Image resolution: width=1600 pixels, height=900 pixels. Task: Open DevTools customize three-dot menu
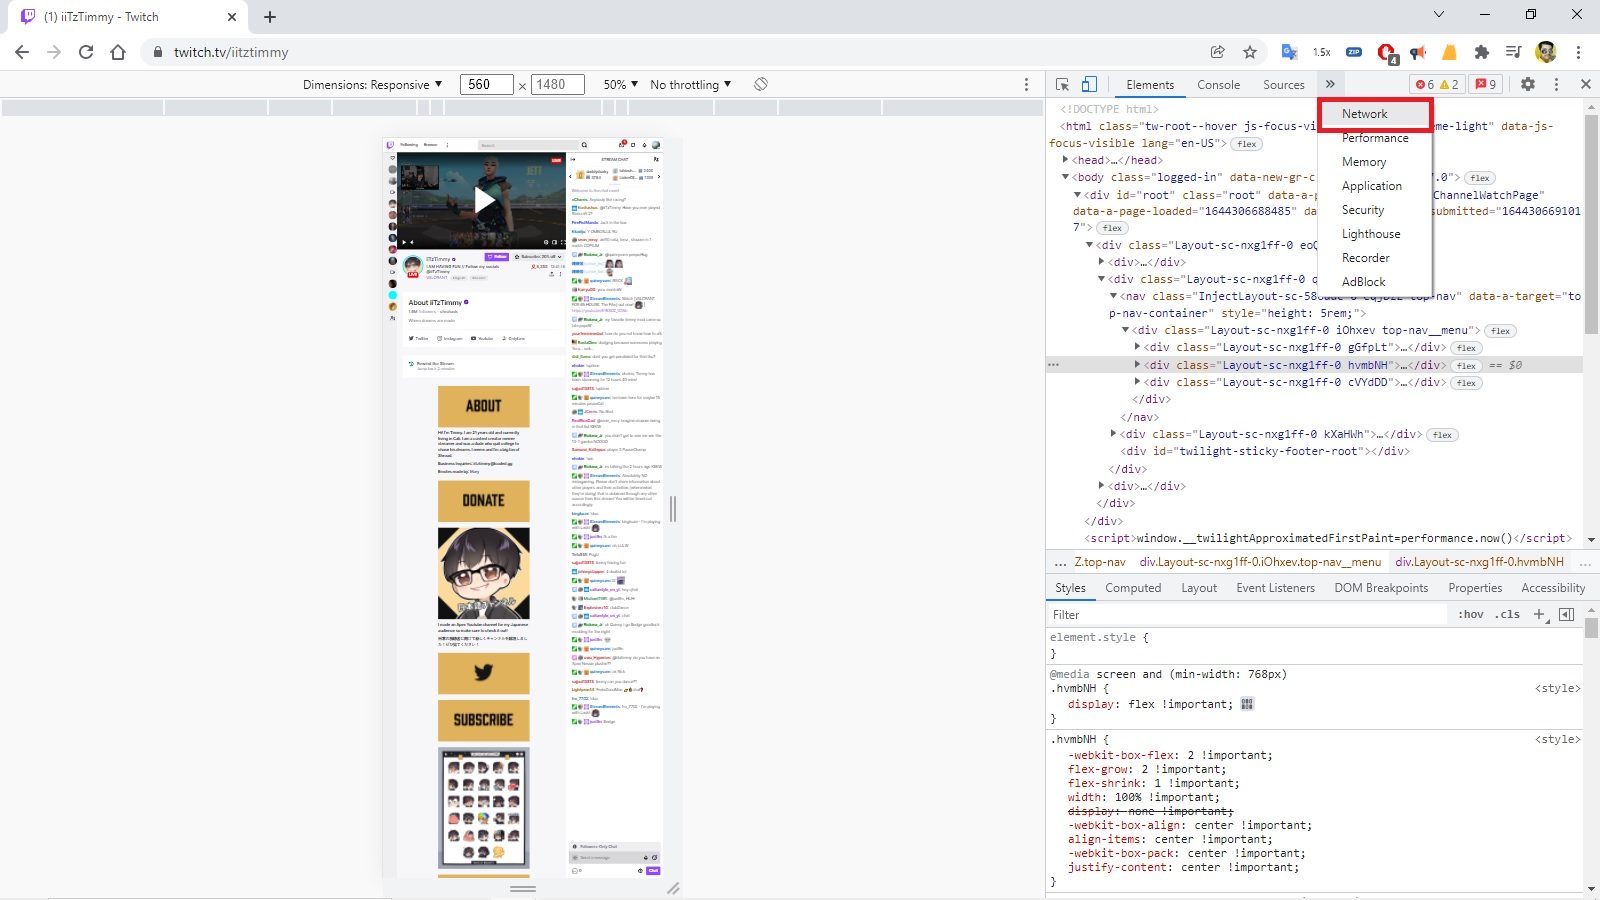tap(1556, 85)
